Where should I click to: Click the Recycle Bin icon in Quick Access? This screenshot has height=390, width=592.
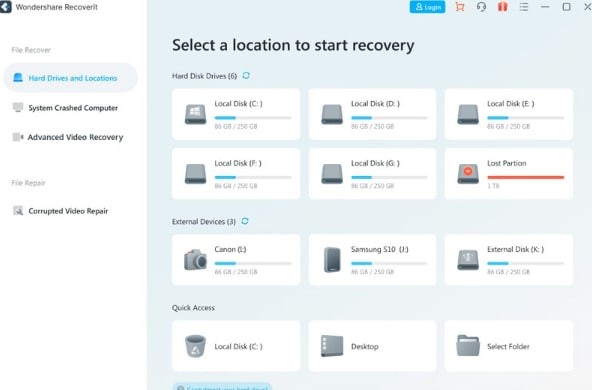coord(195,346)
